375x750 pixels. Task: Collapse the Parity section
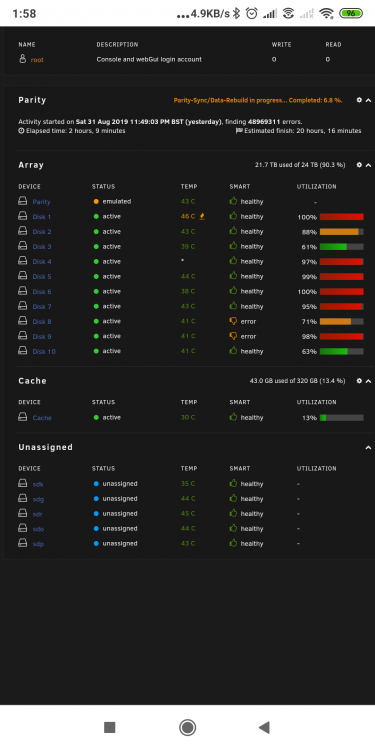(368, 100)
